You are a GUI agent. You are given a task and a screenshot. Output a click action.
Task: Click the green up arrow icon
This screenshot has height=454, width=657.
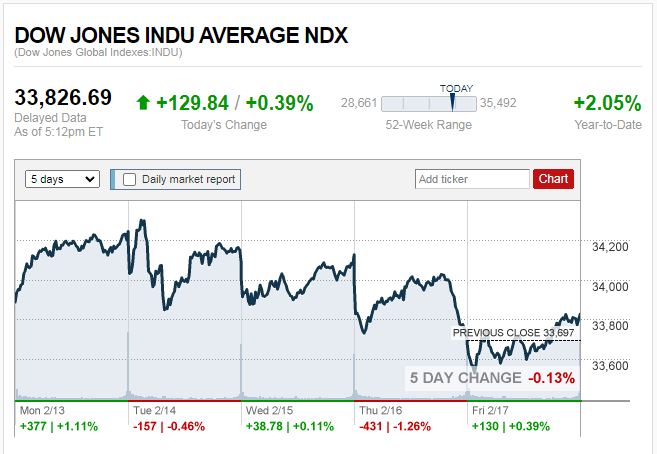(x=144, y=102)
